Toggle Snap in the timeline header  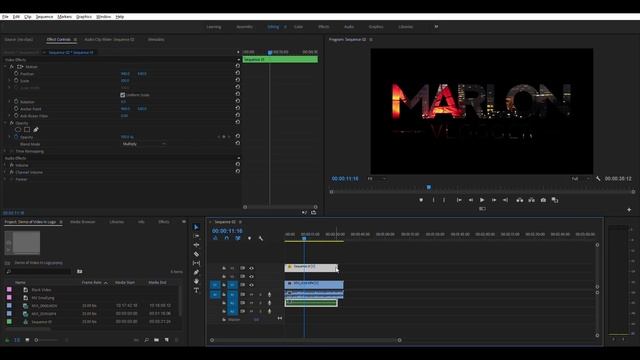pyautogui.click(x=227, y=238)
